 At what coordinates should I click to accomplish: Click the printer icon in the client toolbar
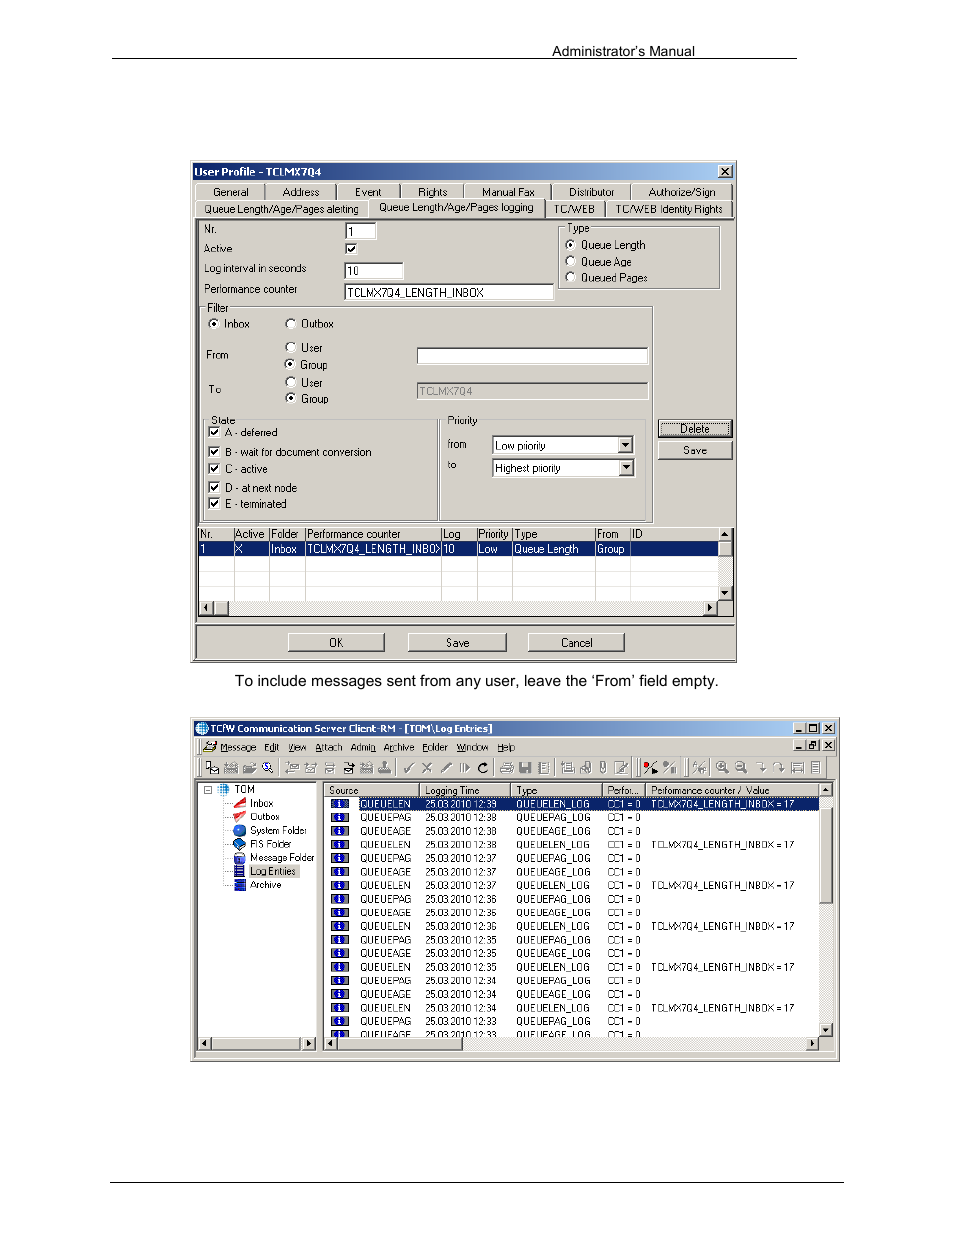pos(506,768)
